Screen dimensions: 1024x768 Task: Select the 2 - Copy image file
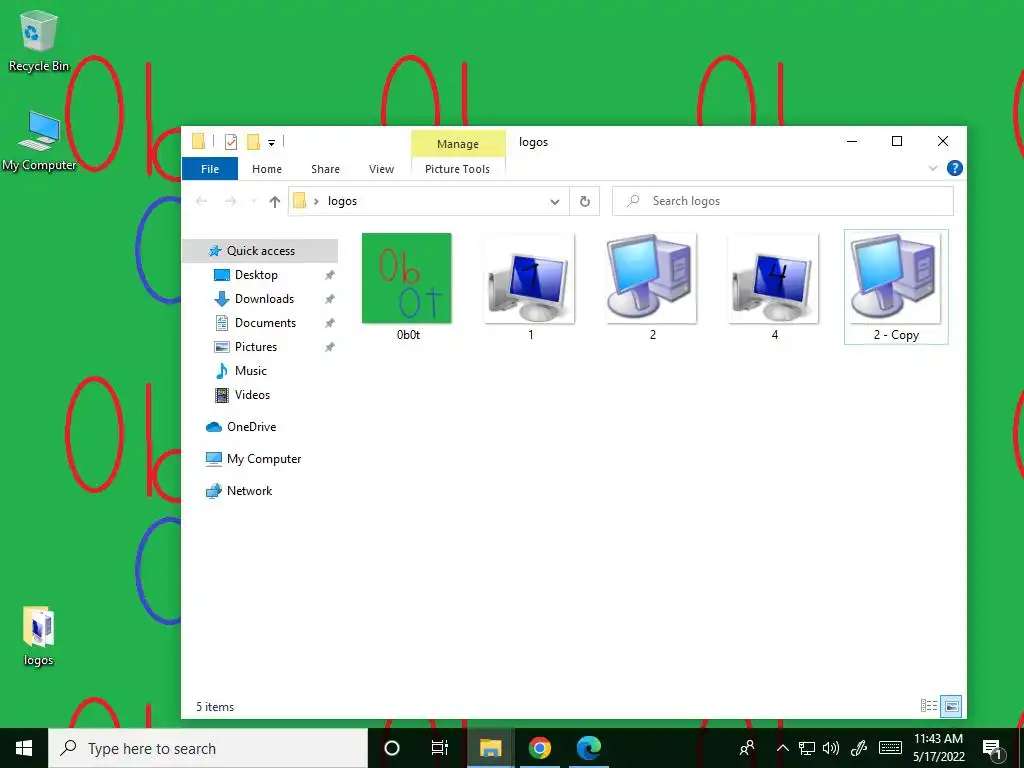pyautogui.click(x=896, y=287)
